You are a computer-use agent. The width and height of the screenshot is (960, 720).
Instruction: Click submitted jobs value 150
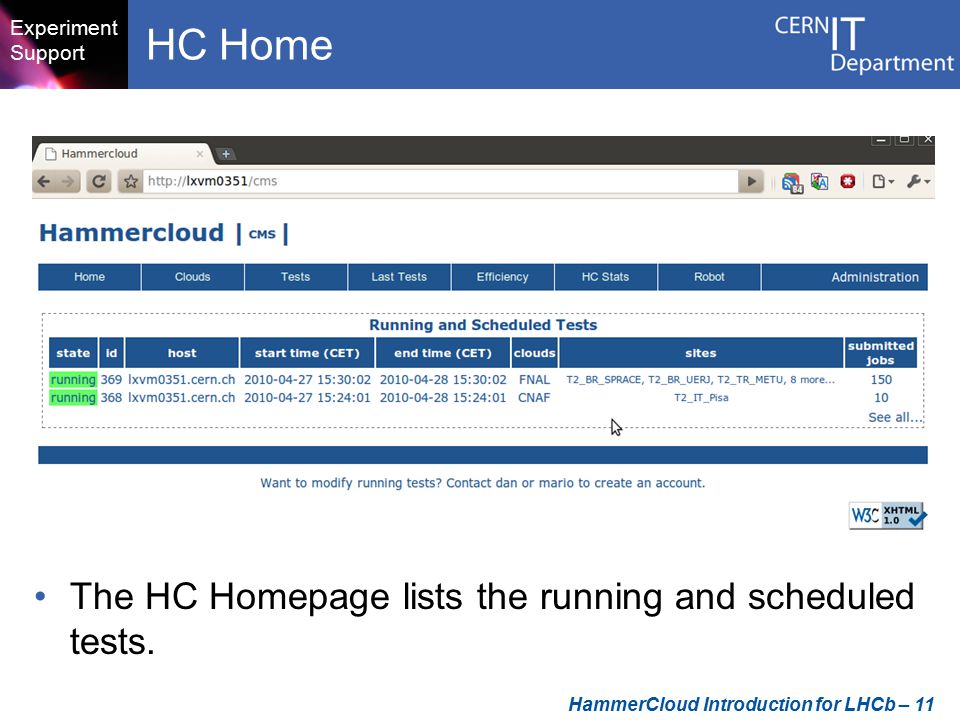pyautogui.click(x=881, y=380)
